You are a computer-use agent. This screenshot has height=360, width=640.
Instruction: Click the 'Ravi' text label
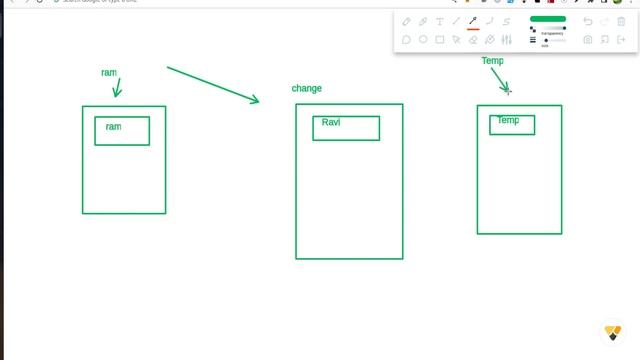[x=331, y=122]
